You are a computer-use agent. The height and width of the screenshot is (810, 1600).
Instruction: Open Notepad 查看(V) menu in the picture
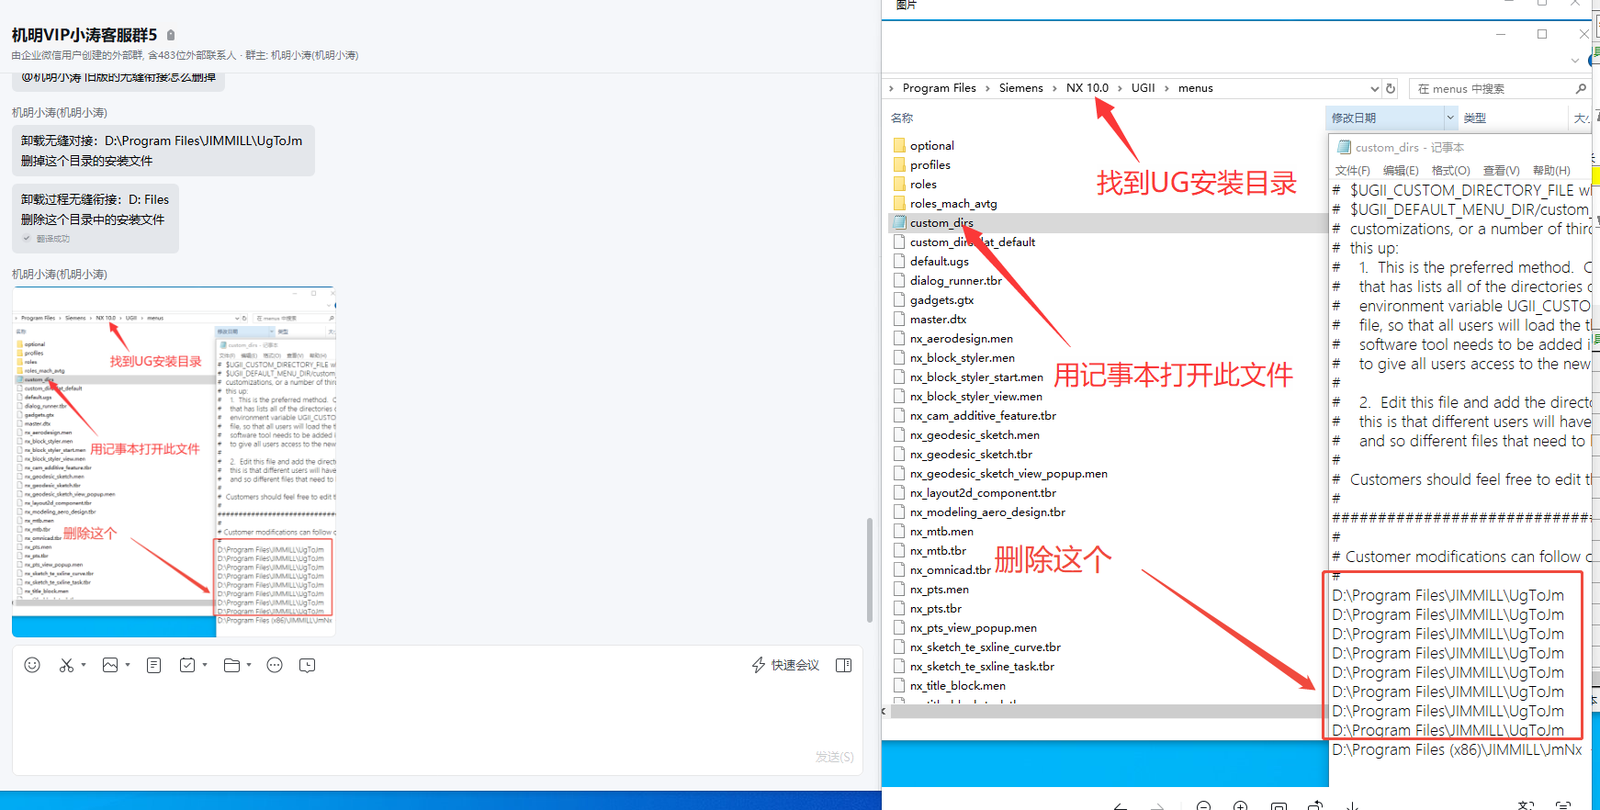click(x=1501, y=170)
